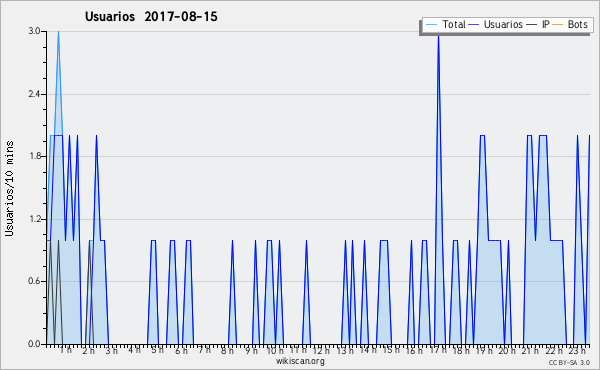Image resolution: width=600 pixels, height=370 pixels.
Task: Click the Usuarios/10 mins axis label
Action: (x=9, y=188)
